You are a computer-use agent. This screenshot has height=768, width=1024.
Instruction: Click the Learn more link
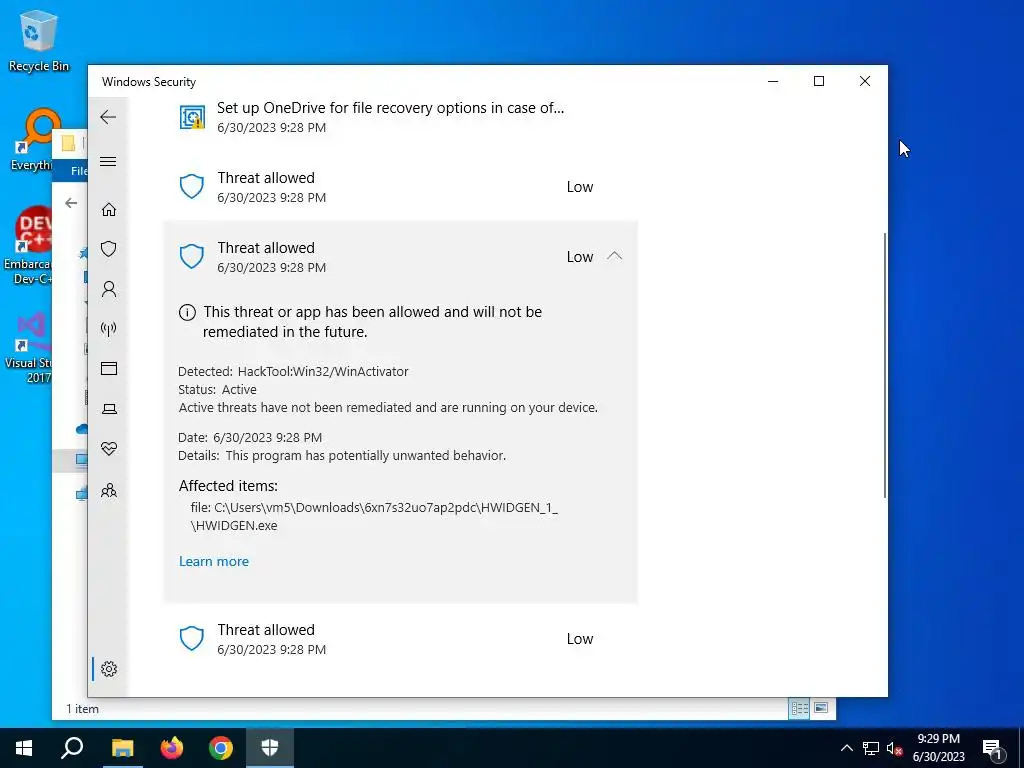click(x=214, y=562)
